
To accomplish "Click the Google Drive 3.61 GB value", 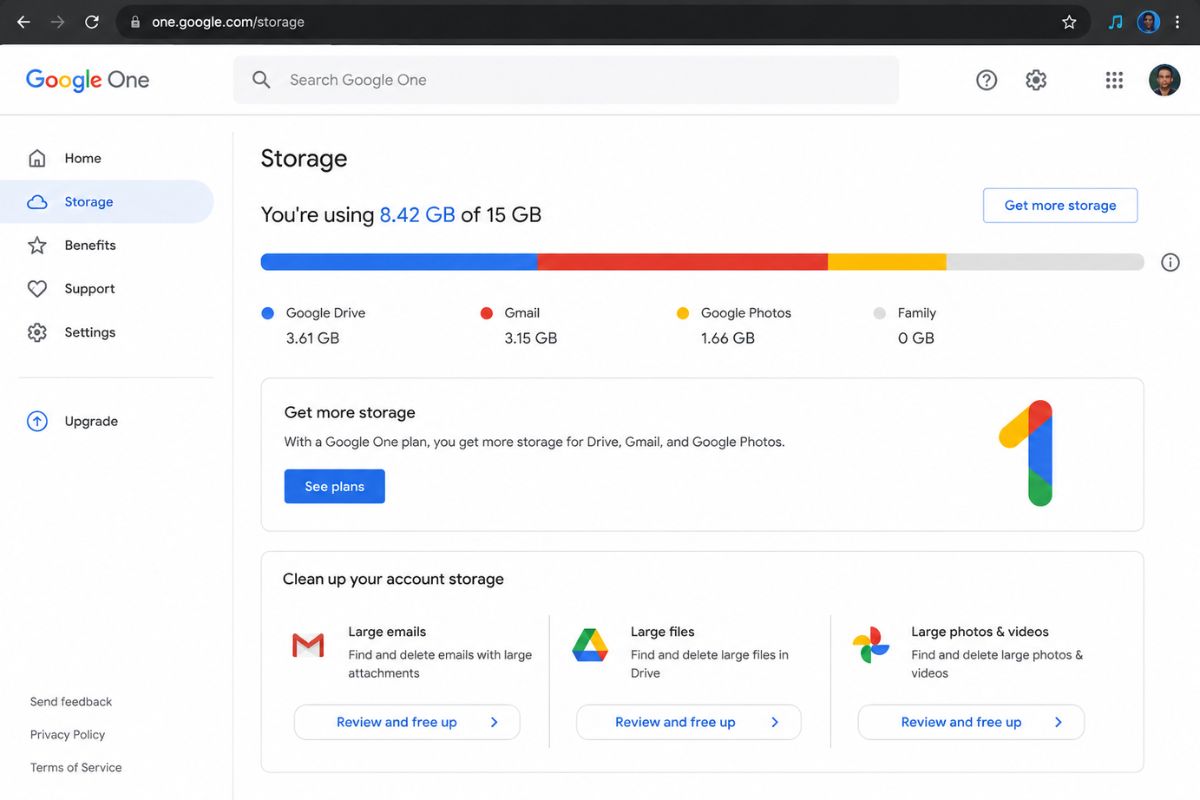I will [313, 338].
